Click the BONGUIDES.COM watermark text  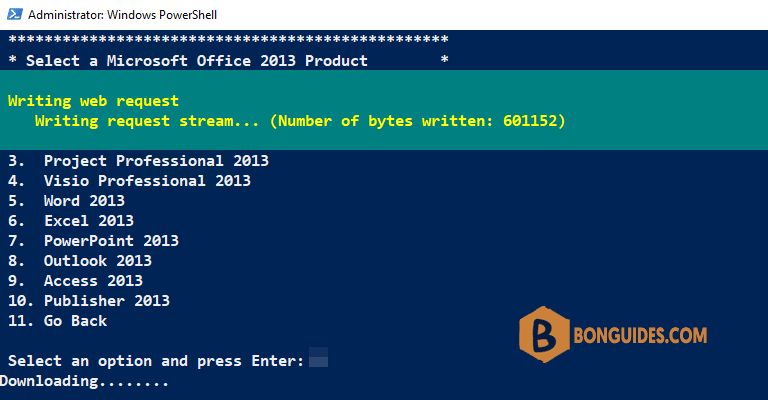[x=640, y=335]
